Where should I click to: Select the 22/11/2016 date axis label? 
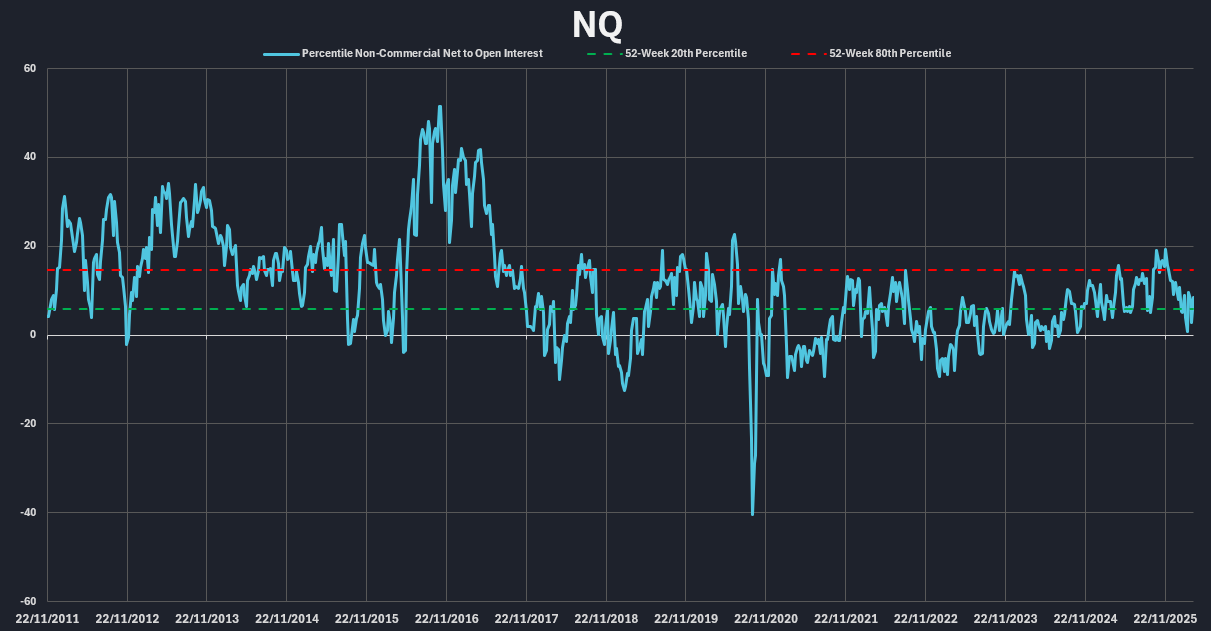coord(446,619)
